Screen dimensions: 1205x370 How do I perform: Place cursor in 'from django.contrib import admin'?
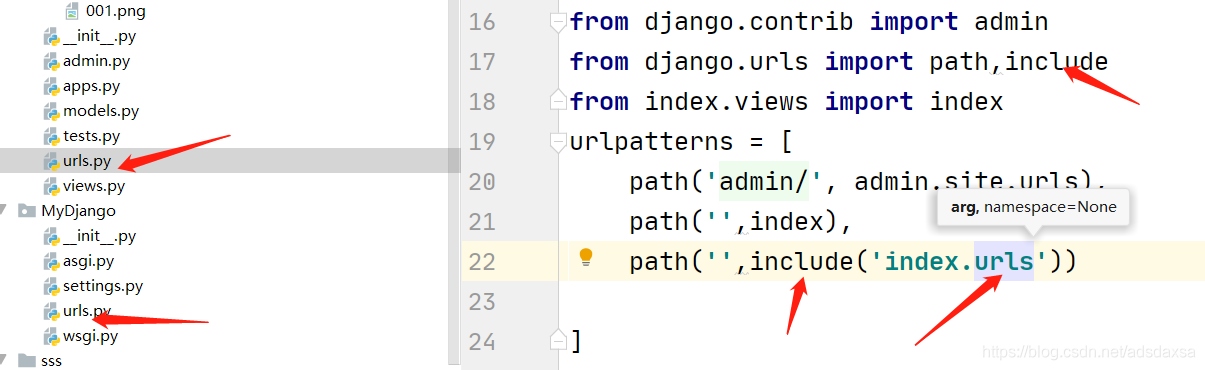809,22
